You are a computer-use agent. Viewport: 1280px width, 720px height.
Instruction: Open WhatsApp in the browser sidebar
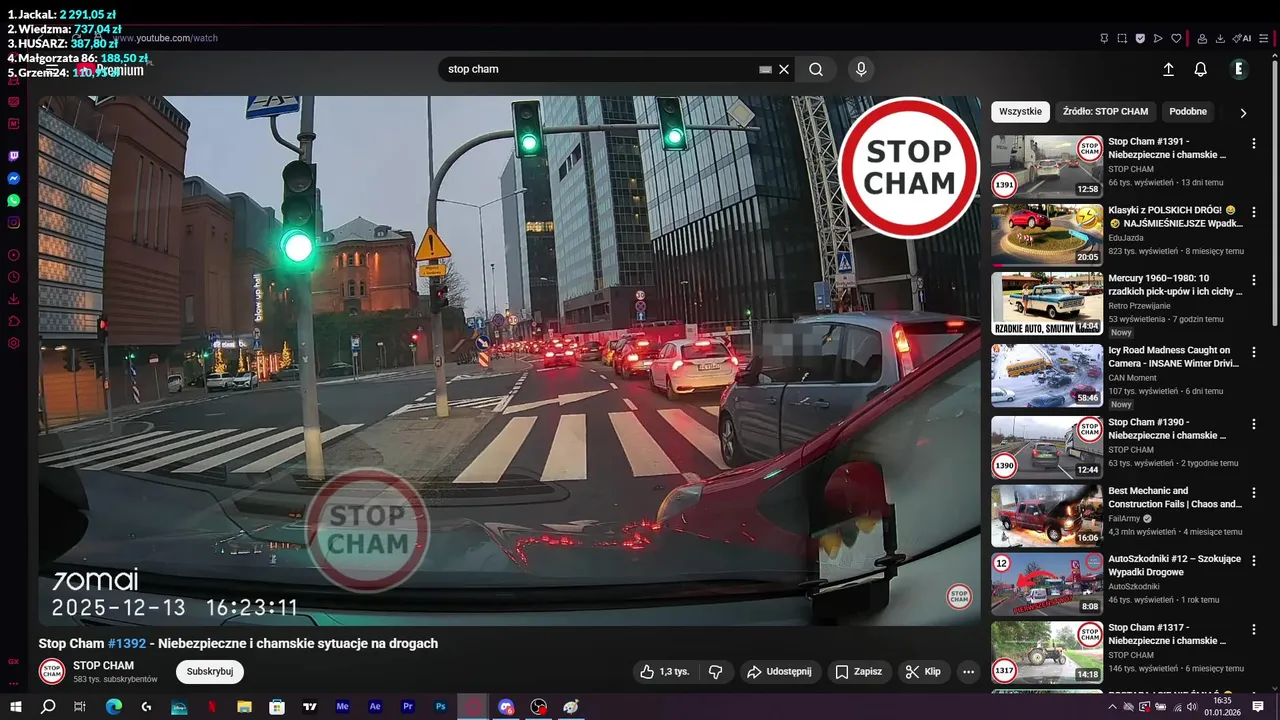click(14, 200)
